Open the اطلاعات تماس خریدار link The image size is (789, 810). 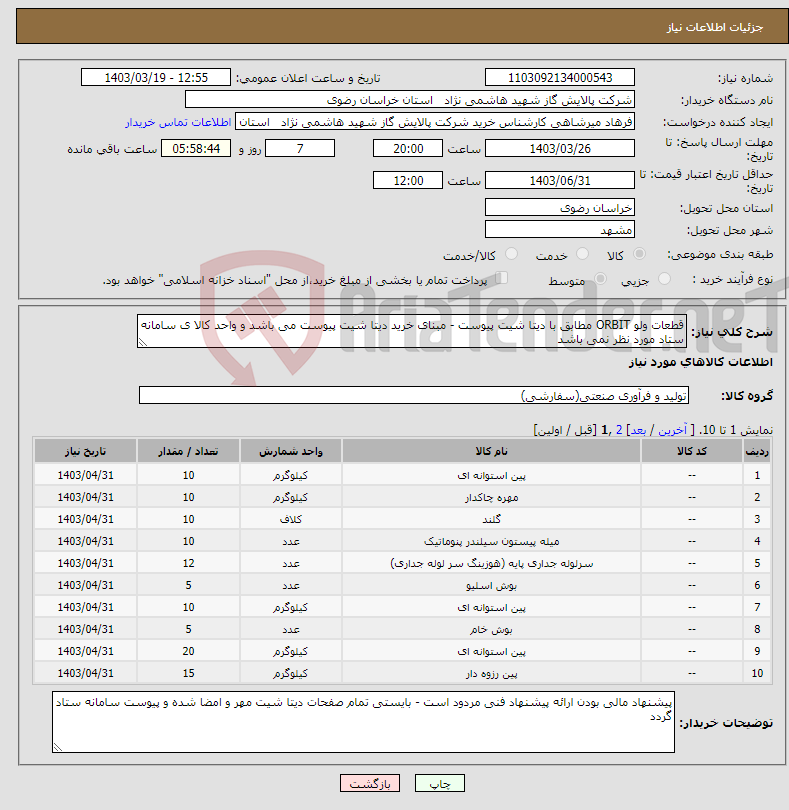178,122
